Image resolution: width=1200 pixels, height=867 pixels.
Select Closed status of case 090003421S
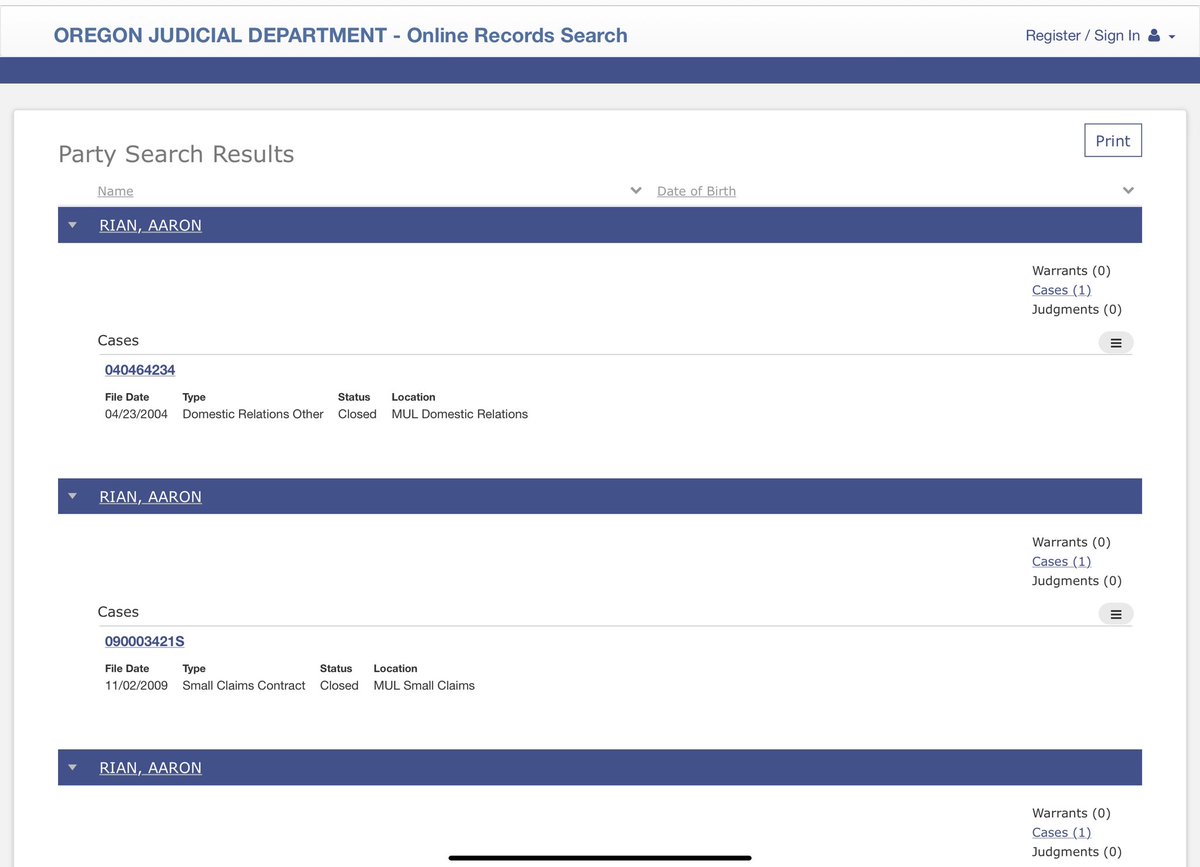coord(339,685)
